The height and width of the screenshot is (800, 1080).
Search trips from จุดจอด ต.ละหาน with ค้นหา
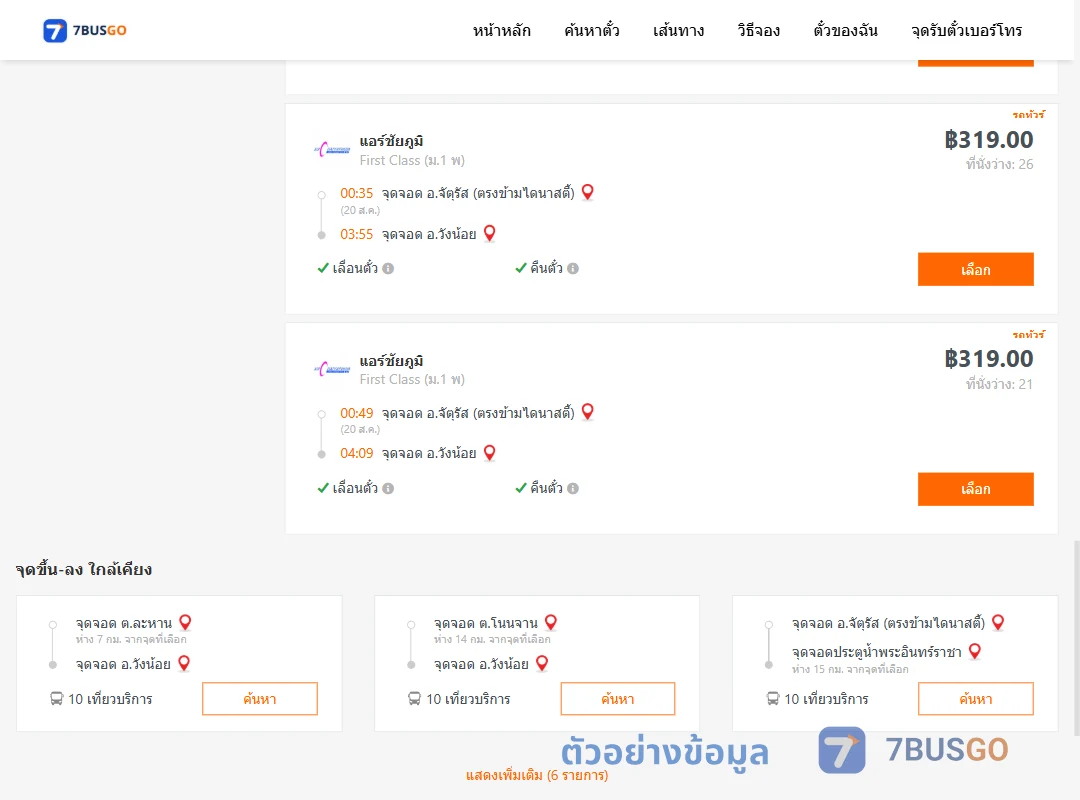pyautogui.click(x=260, y=699)
